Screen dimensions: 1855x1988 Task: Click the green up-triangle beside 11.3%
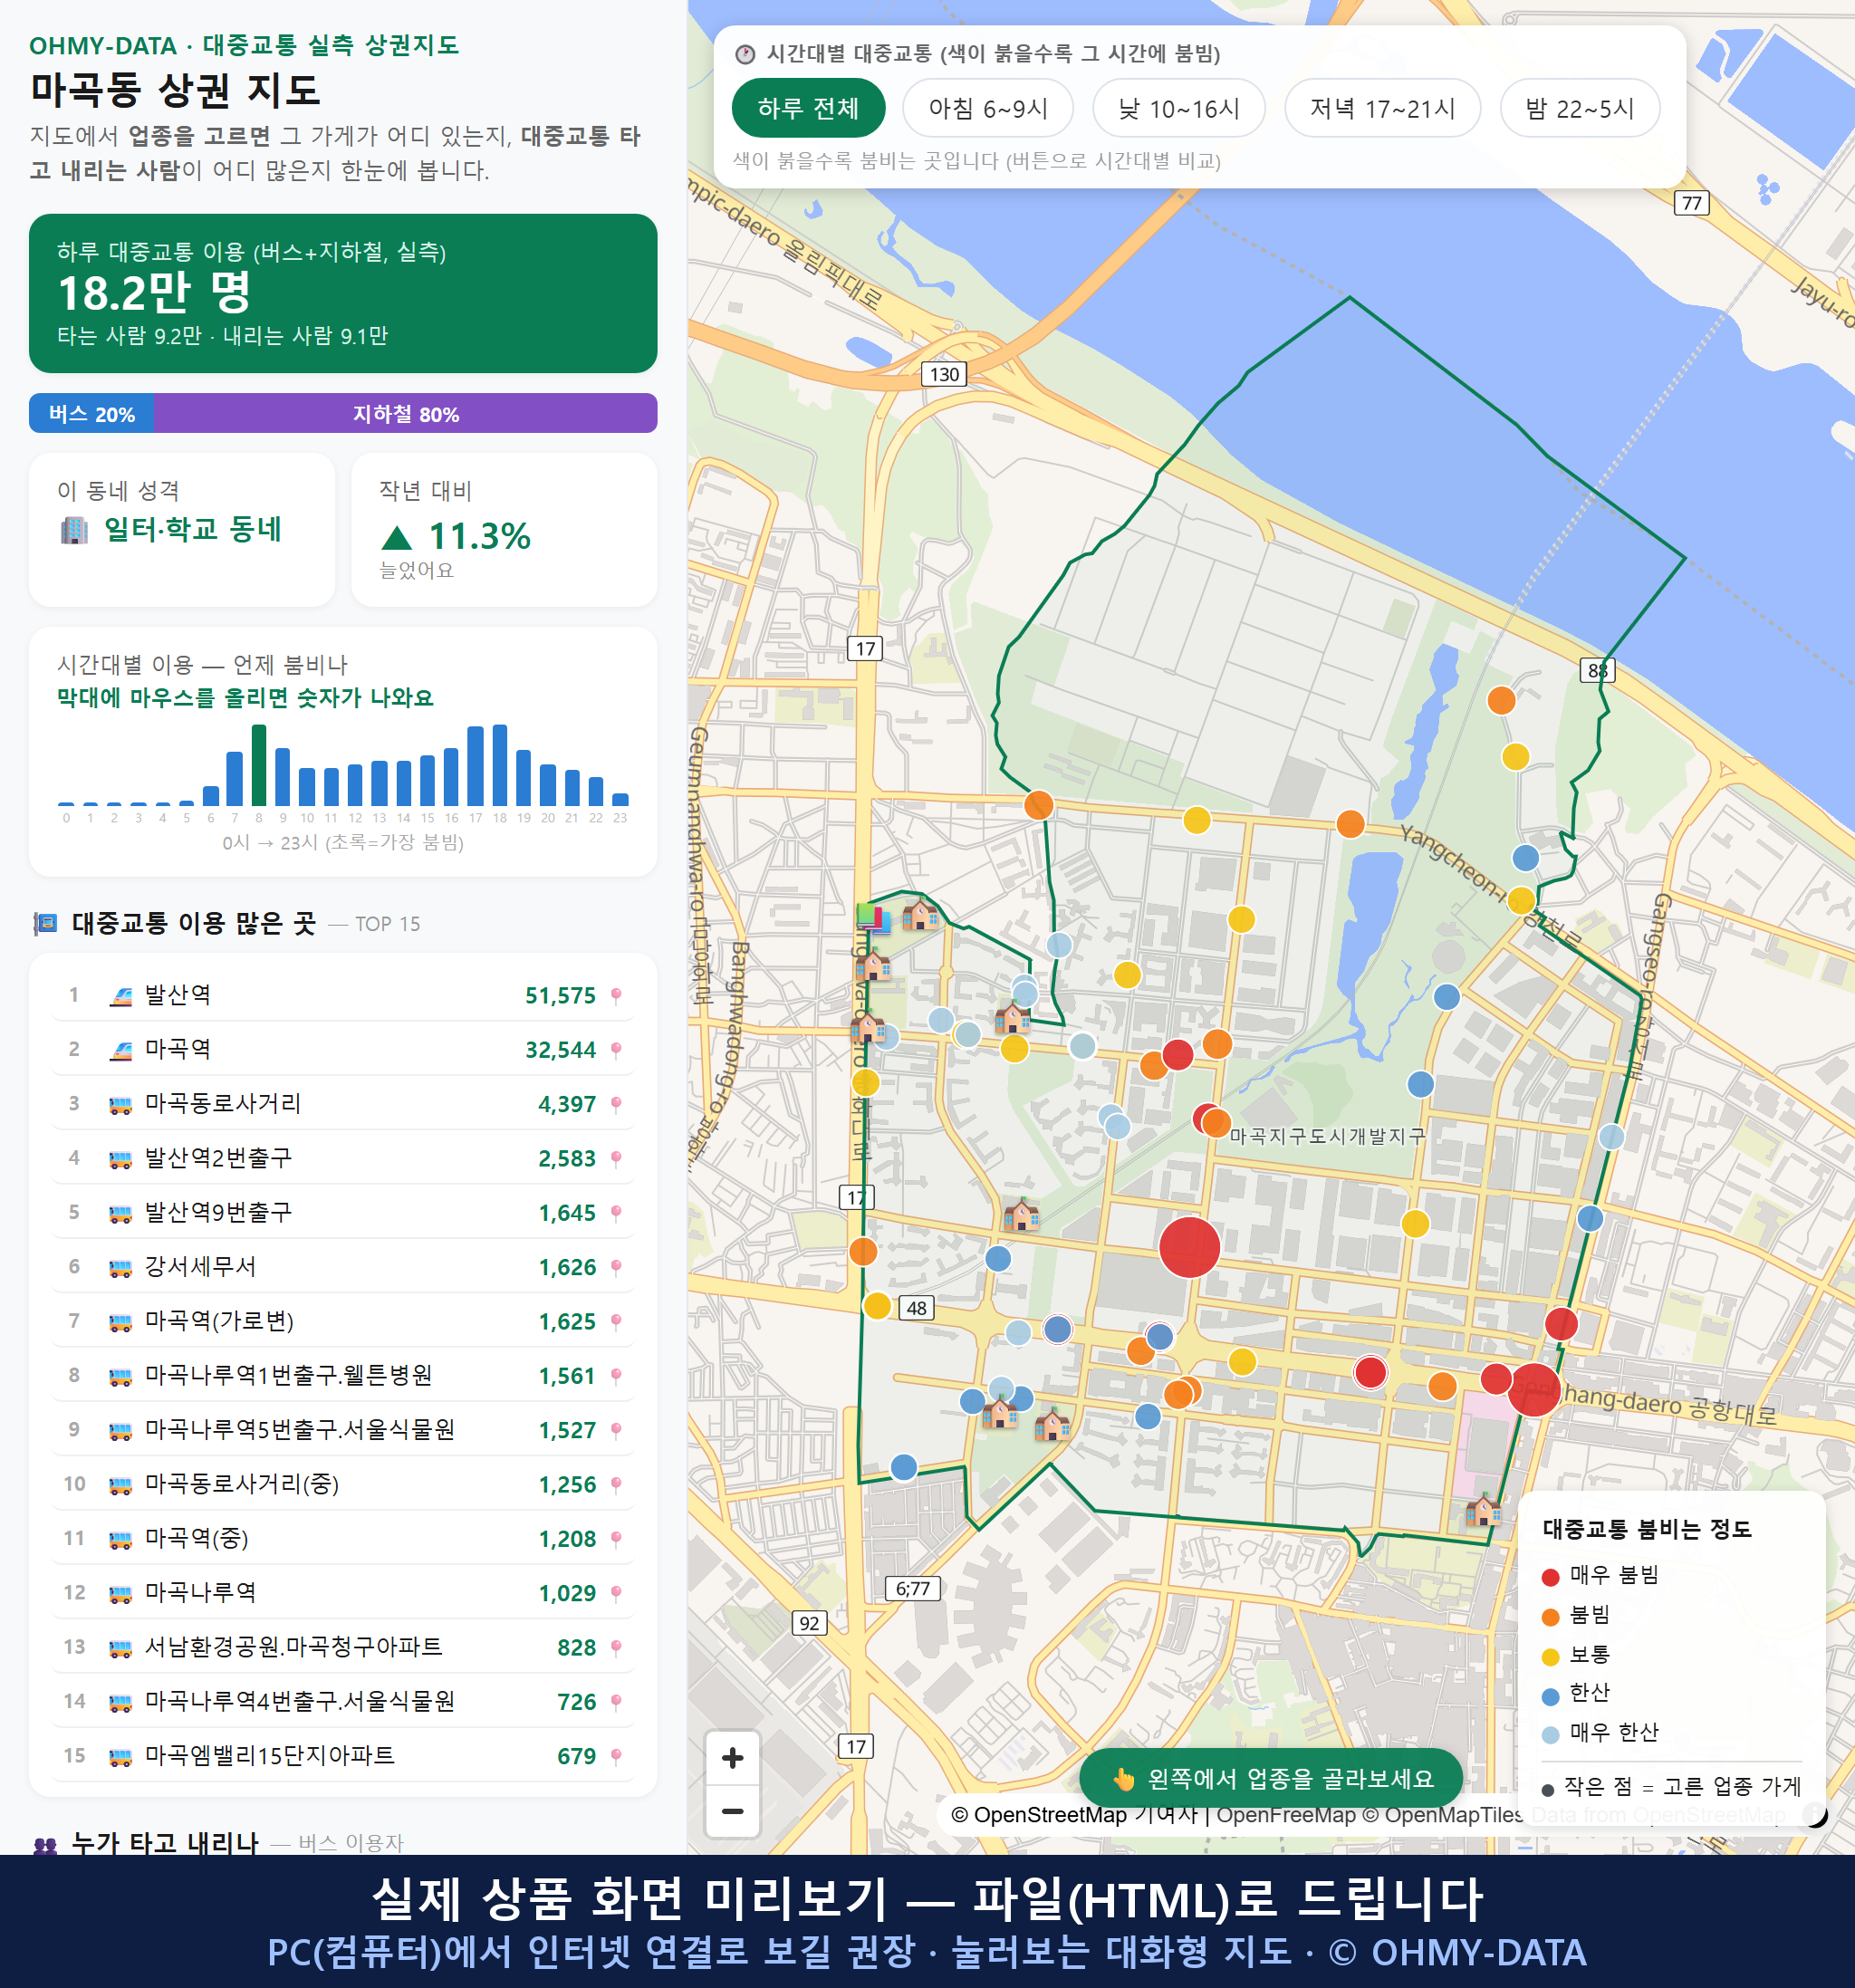(397, 538)
